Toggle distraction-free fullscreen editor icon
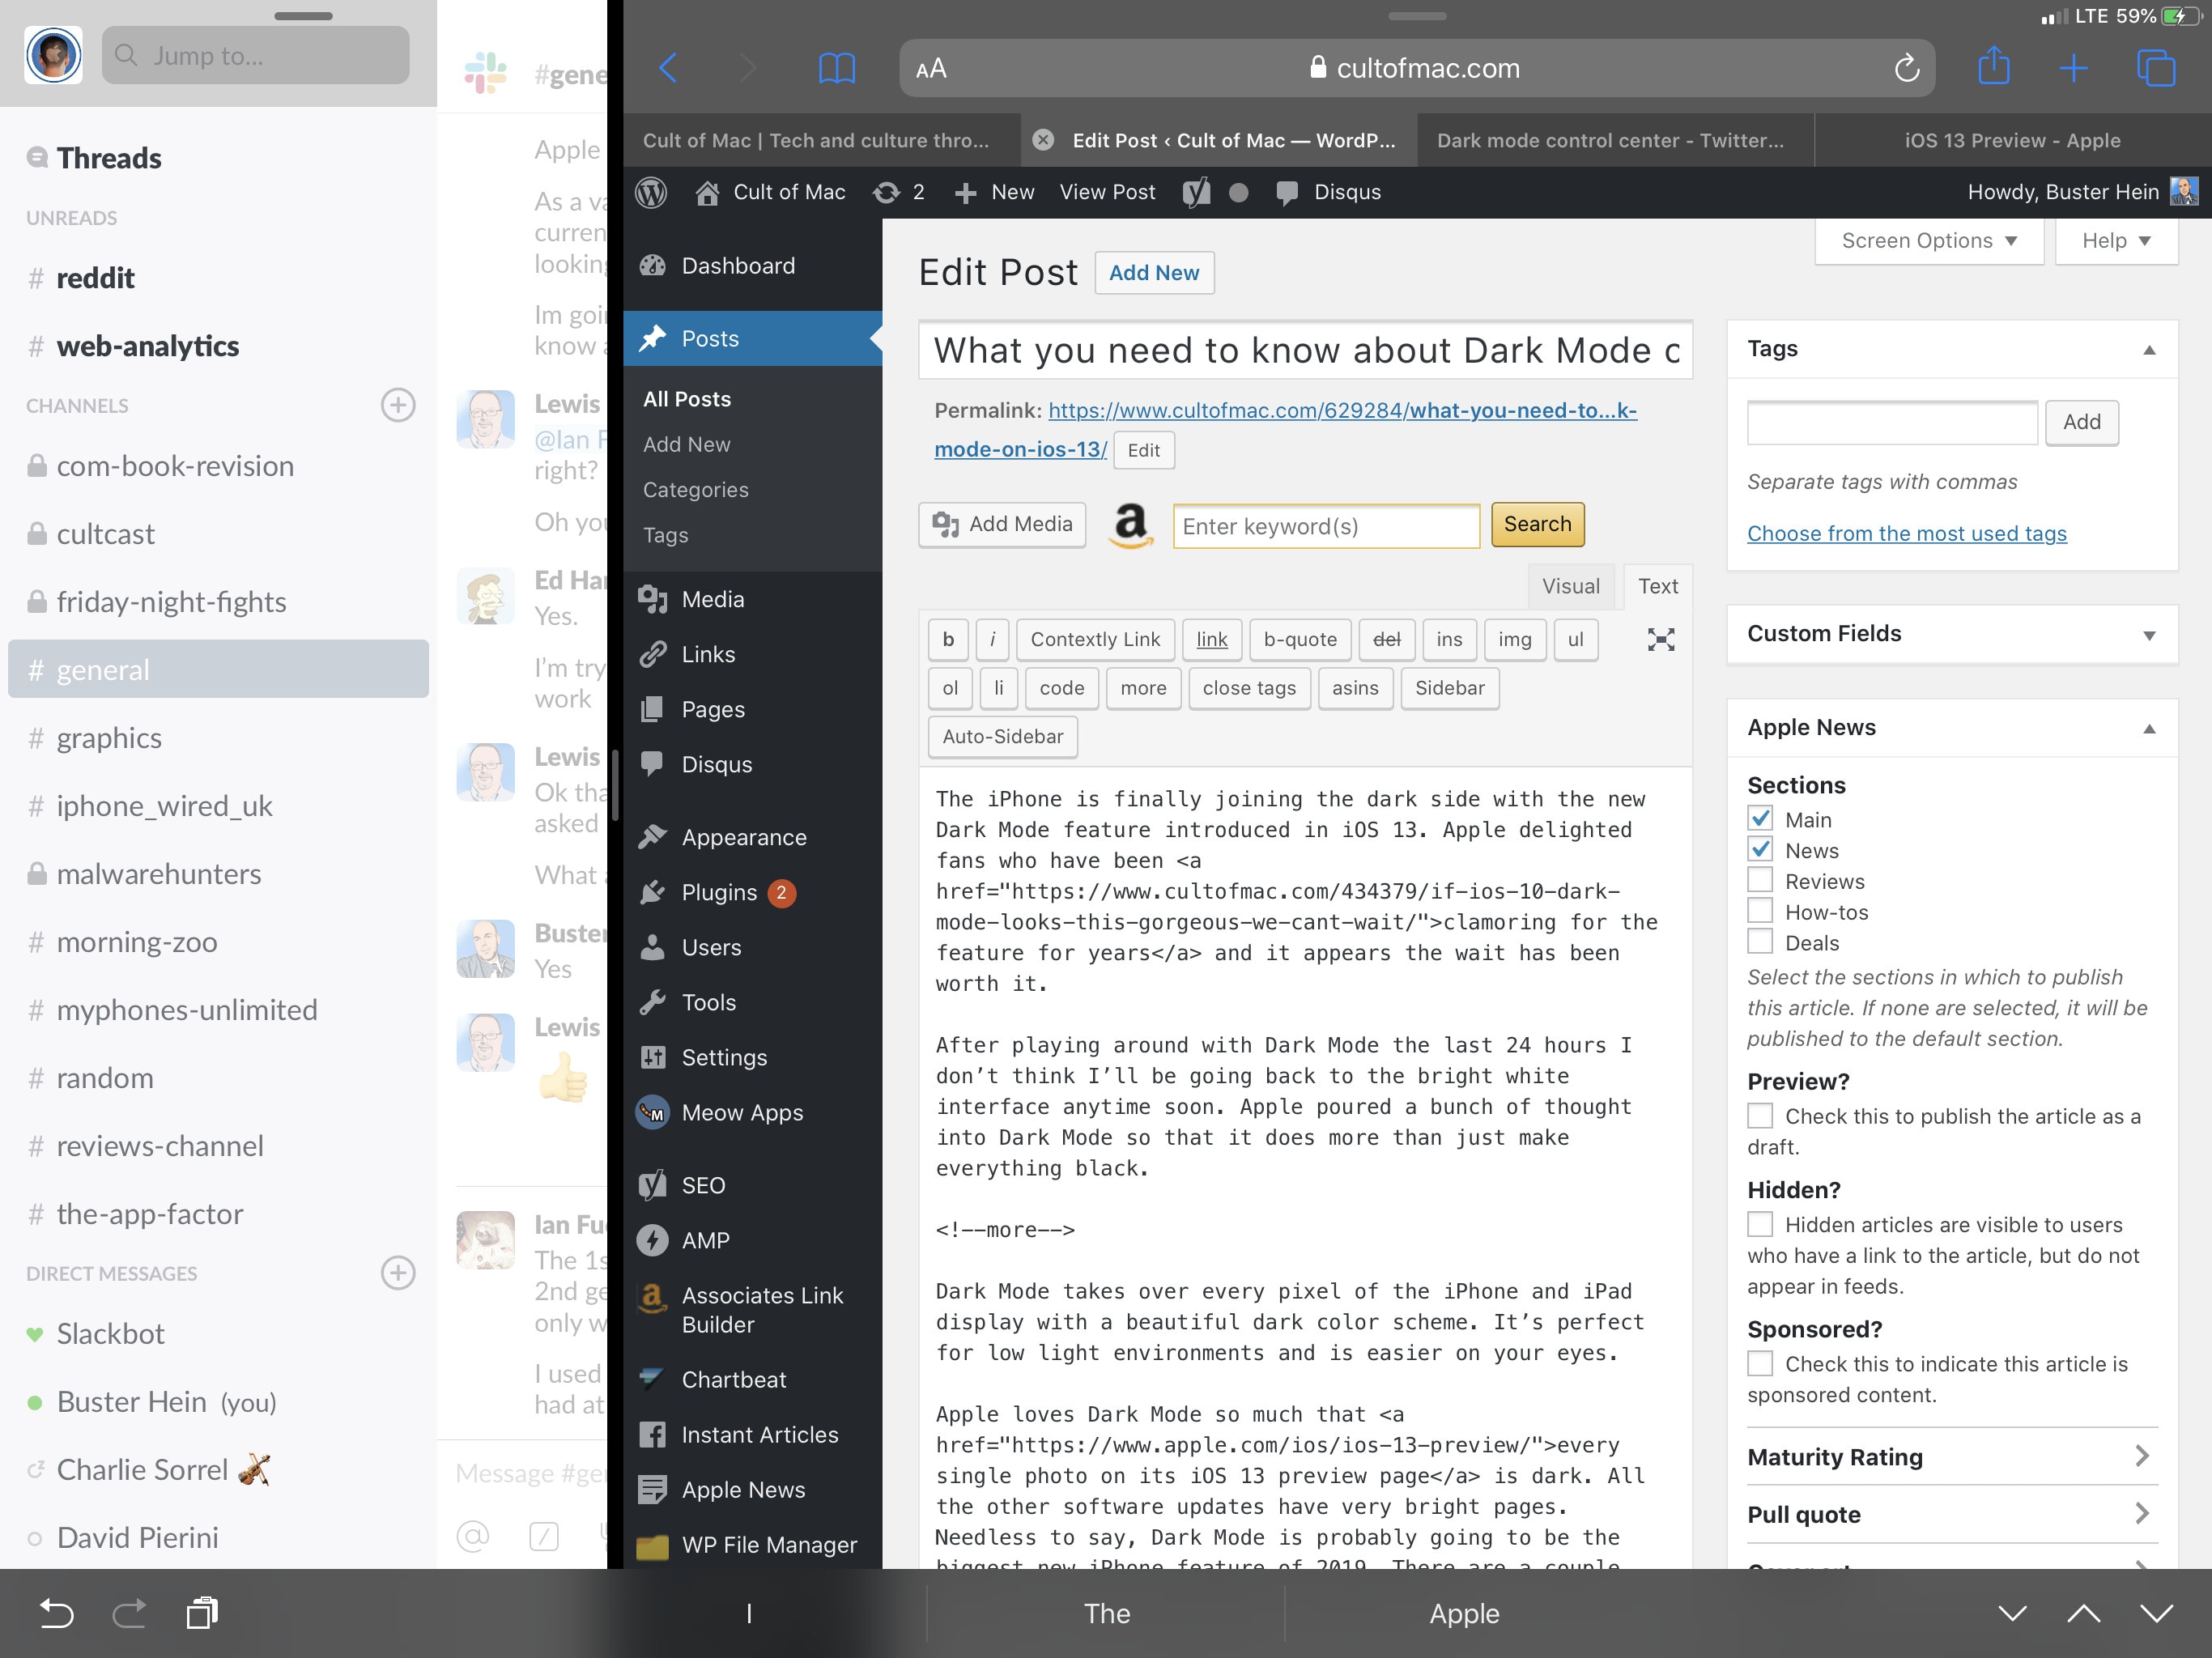Image resolution: width=2212 pixels, height=1658 pixels. 1660,640
